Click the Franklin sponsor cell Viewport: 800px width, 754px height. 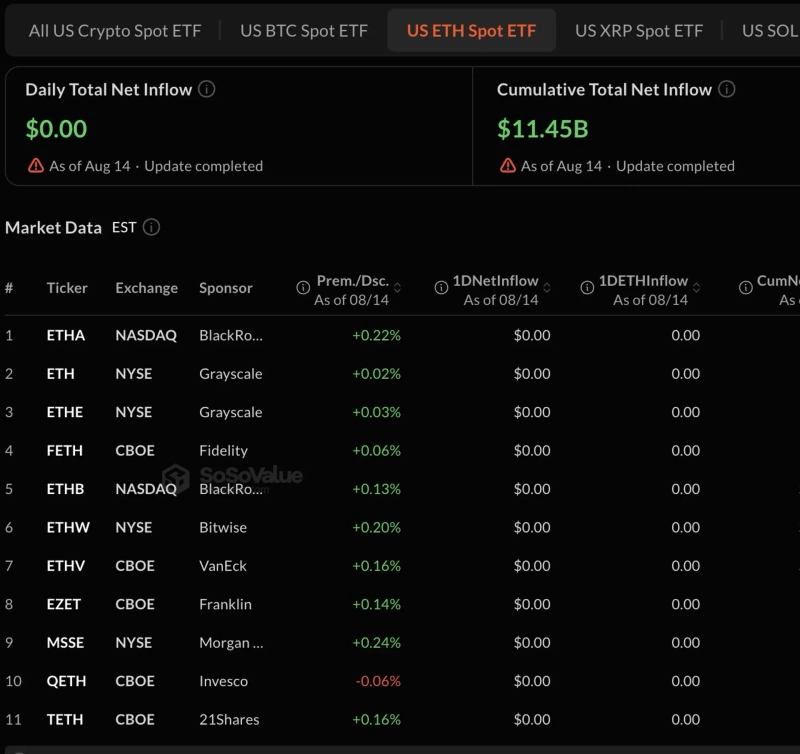coord(225,604)
